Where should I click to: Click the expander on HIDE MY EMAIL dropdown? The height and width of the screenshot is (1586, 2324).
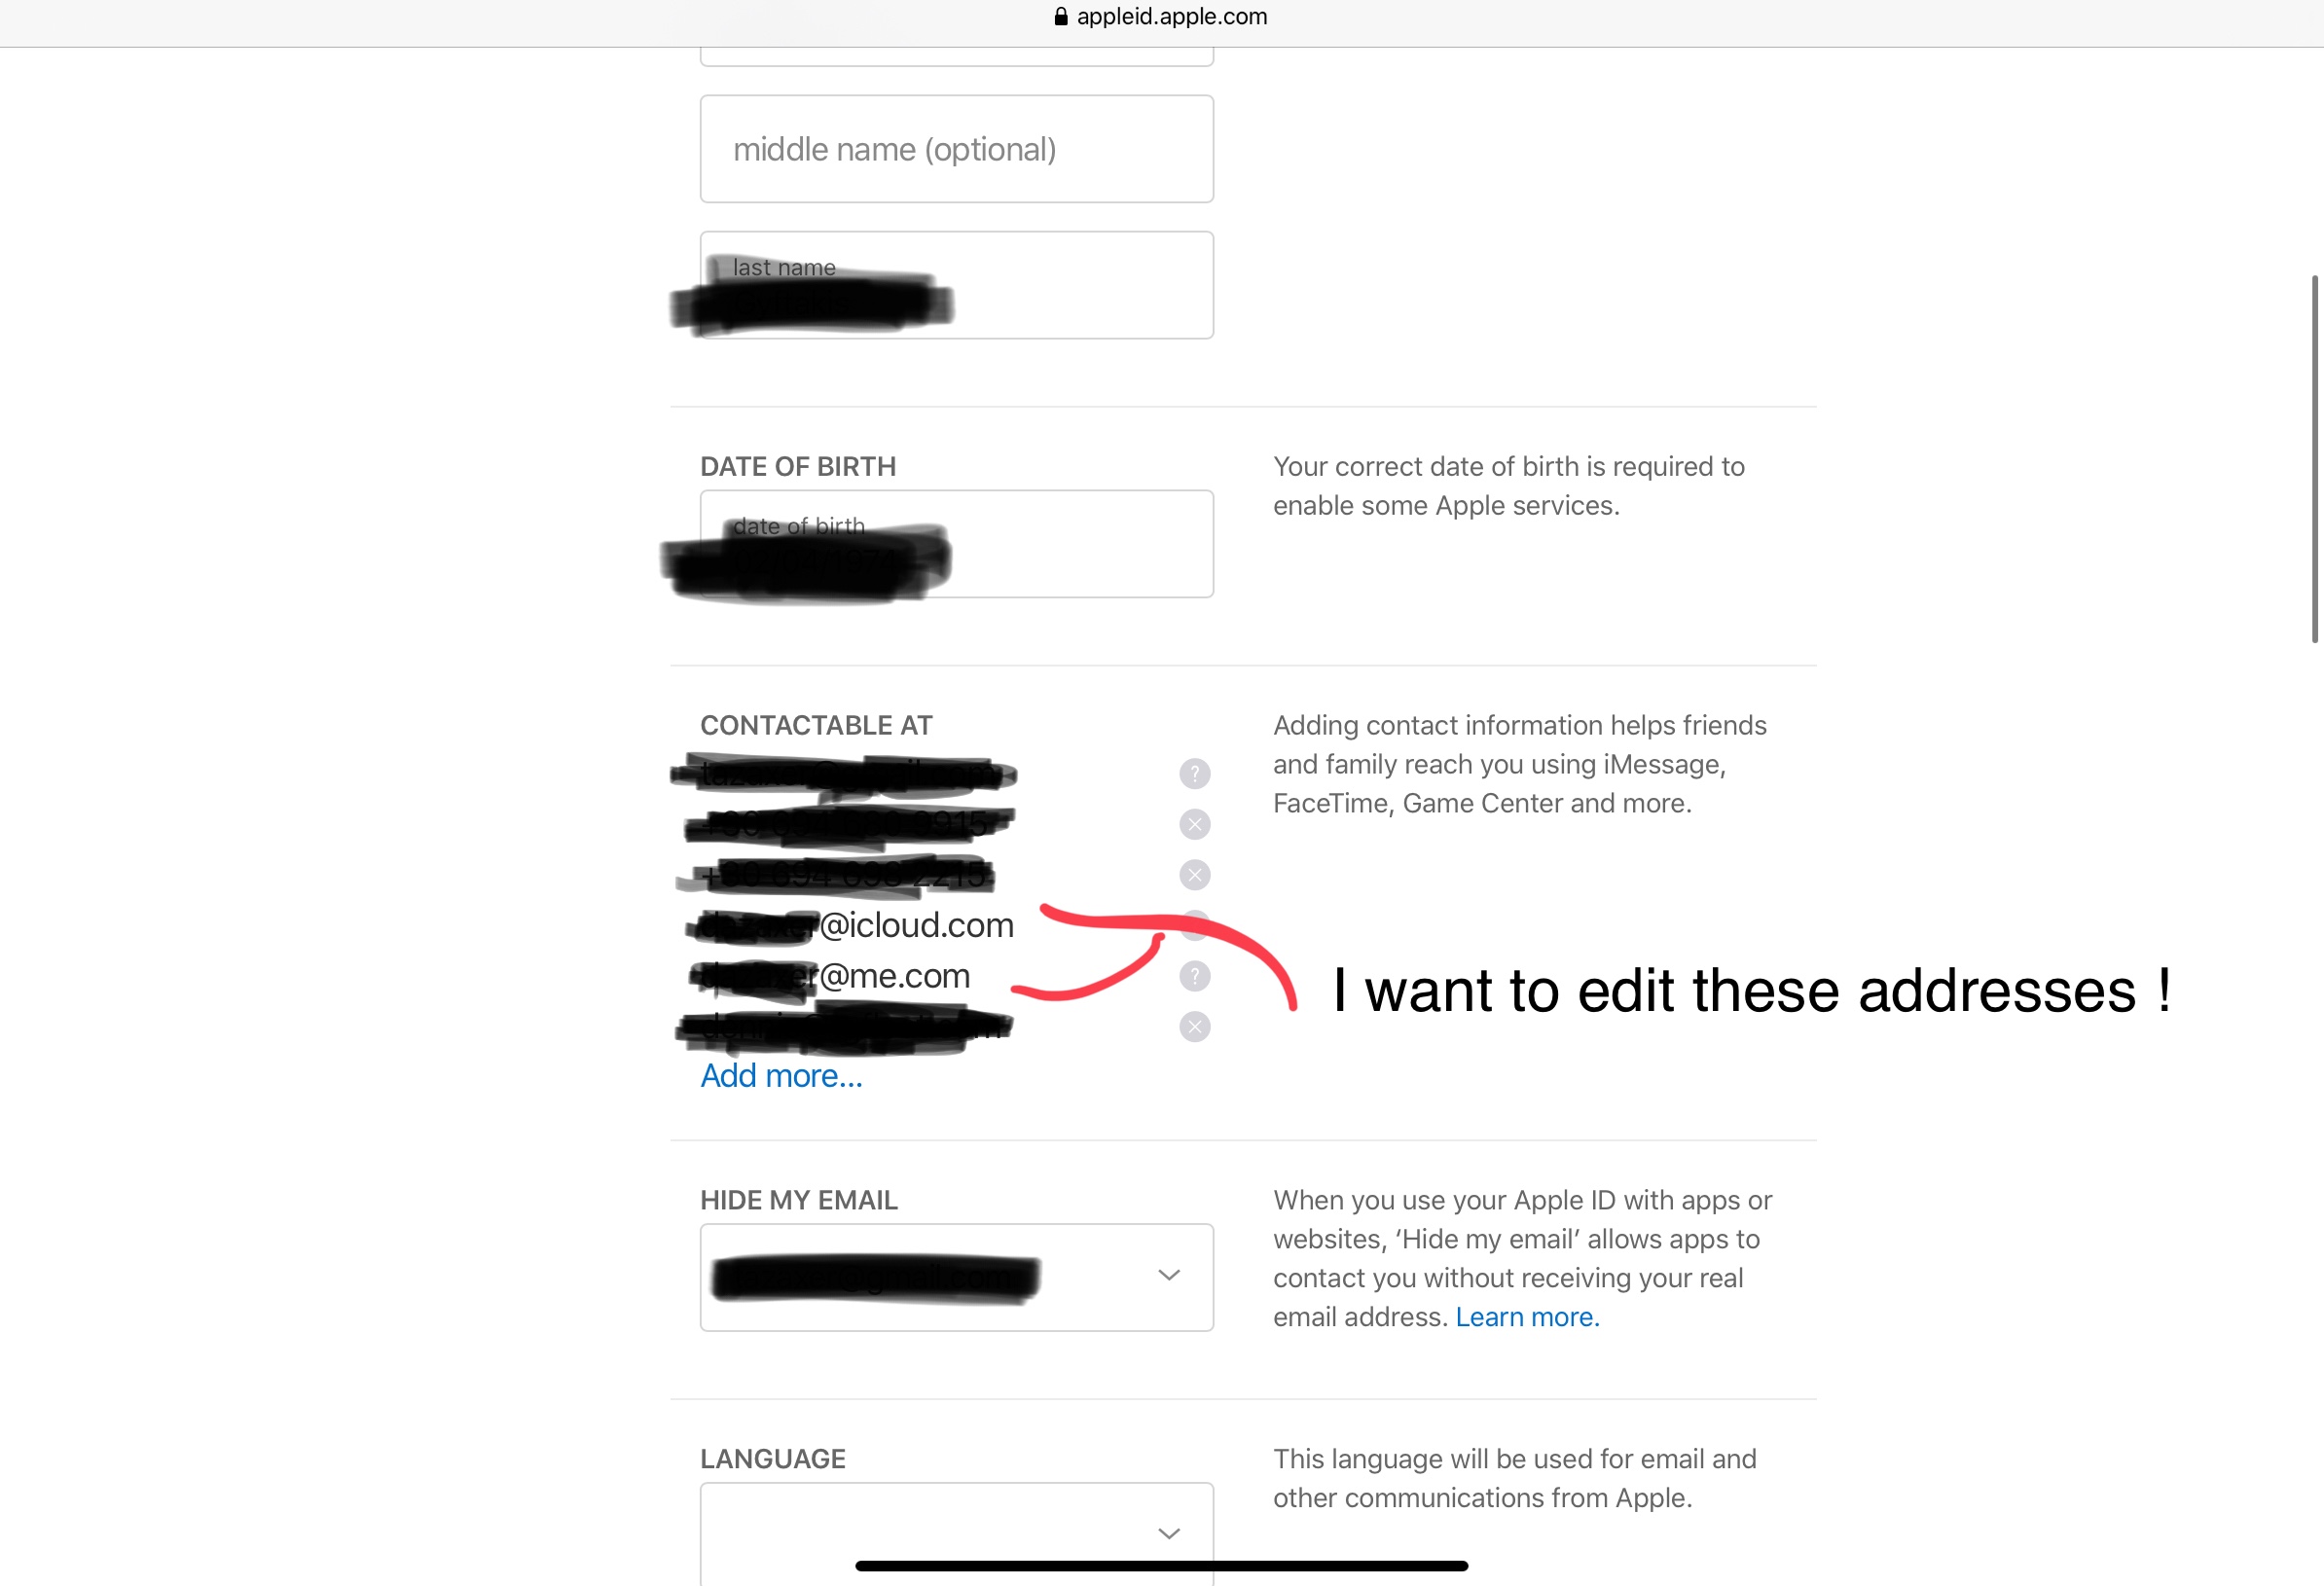(x=1167, y=1276)
